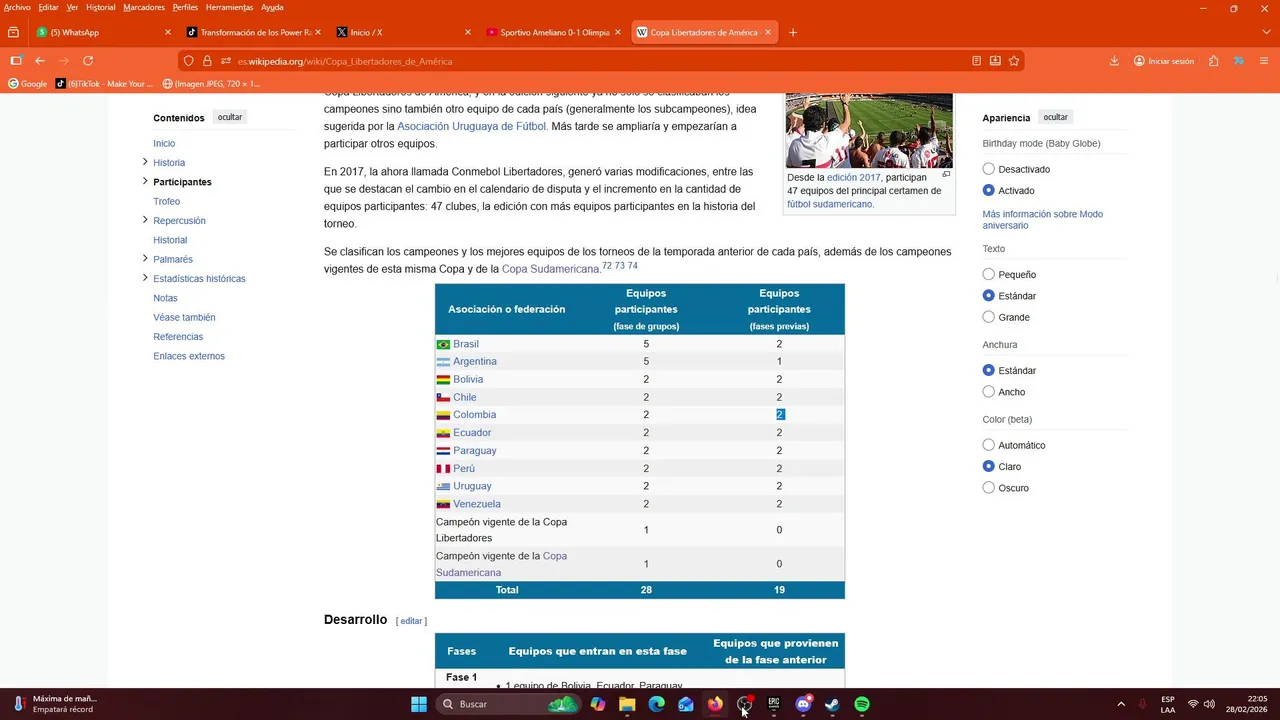Select Claro color option

point(988,466)
